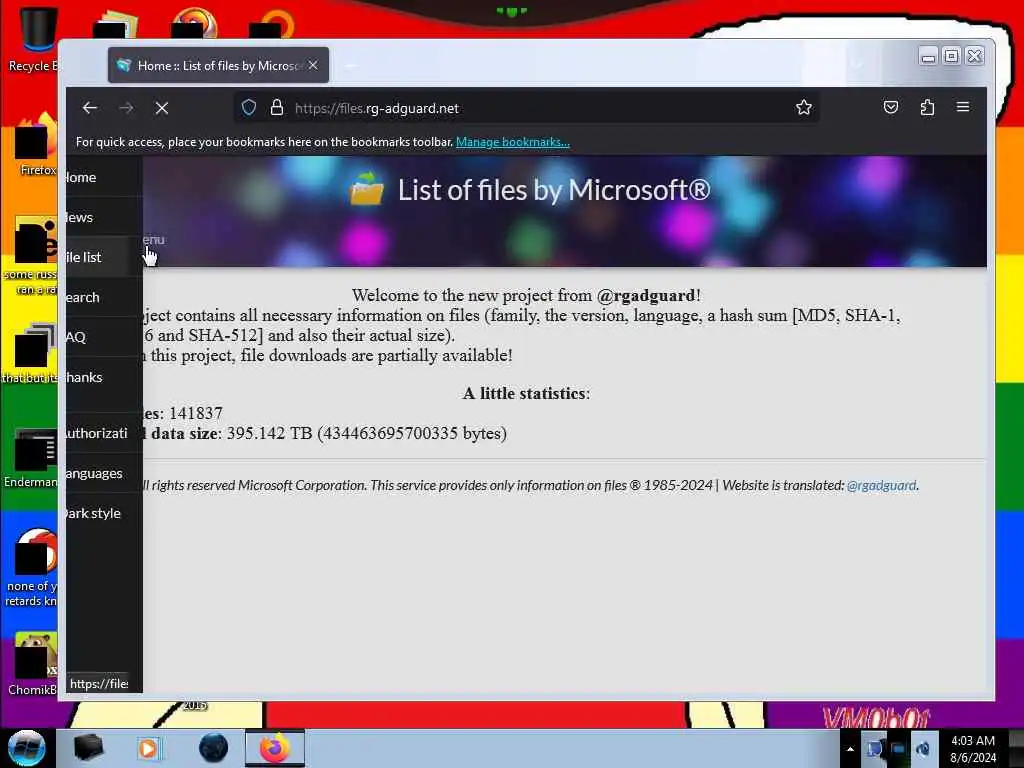
Task: Open File list in the side menu
Action: [104, 257]
